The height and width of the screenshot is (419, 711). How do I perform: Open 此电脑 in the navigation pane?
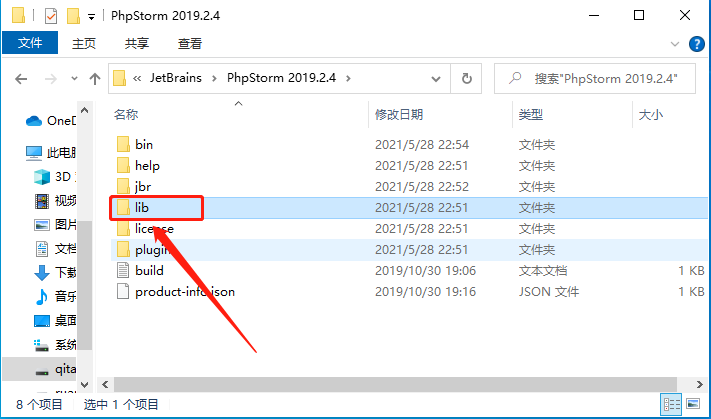[x=51, y=153]
